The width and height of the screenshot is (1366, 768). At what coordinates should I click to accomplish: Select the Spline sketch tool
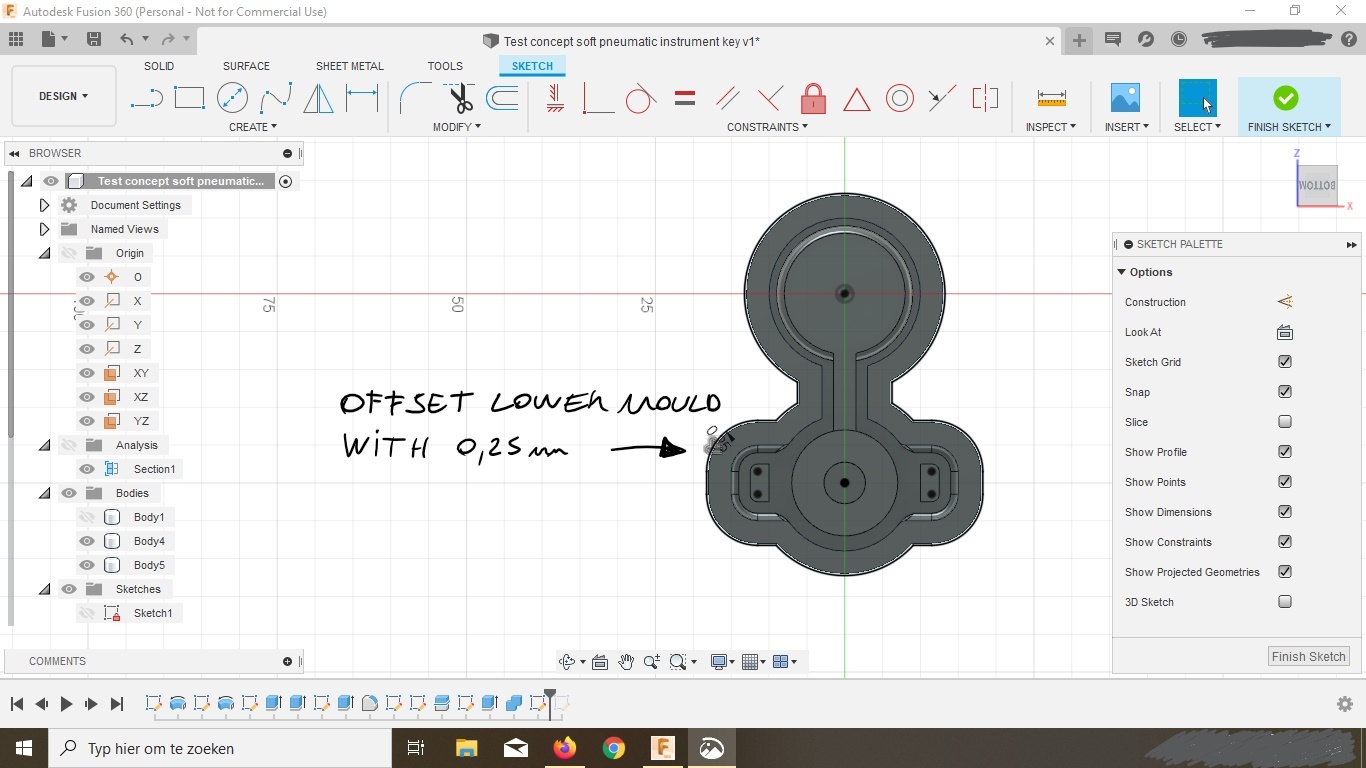tap(275, 98)
